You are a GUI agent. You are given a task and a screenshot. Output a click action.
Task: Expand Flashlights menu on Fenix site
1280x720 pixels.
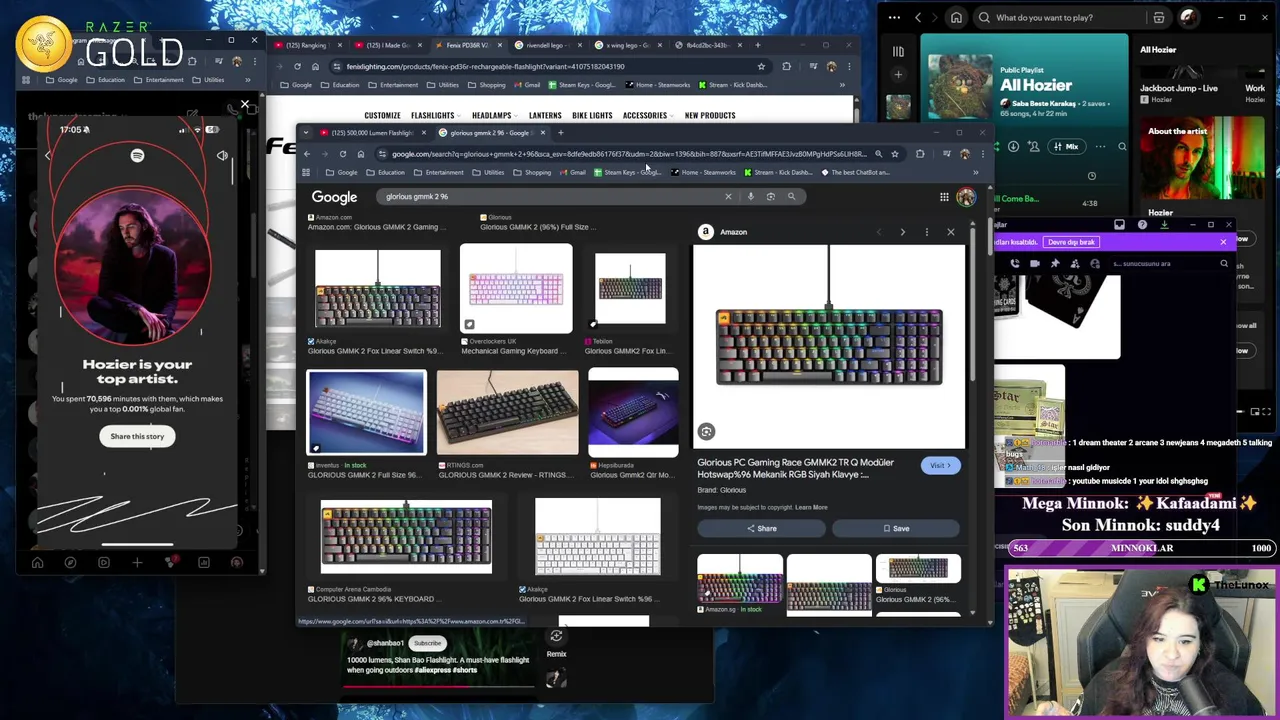click(x=436, y=115)
